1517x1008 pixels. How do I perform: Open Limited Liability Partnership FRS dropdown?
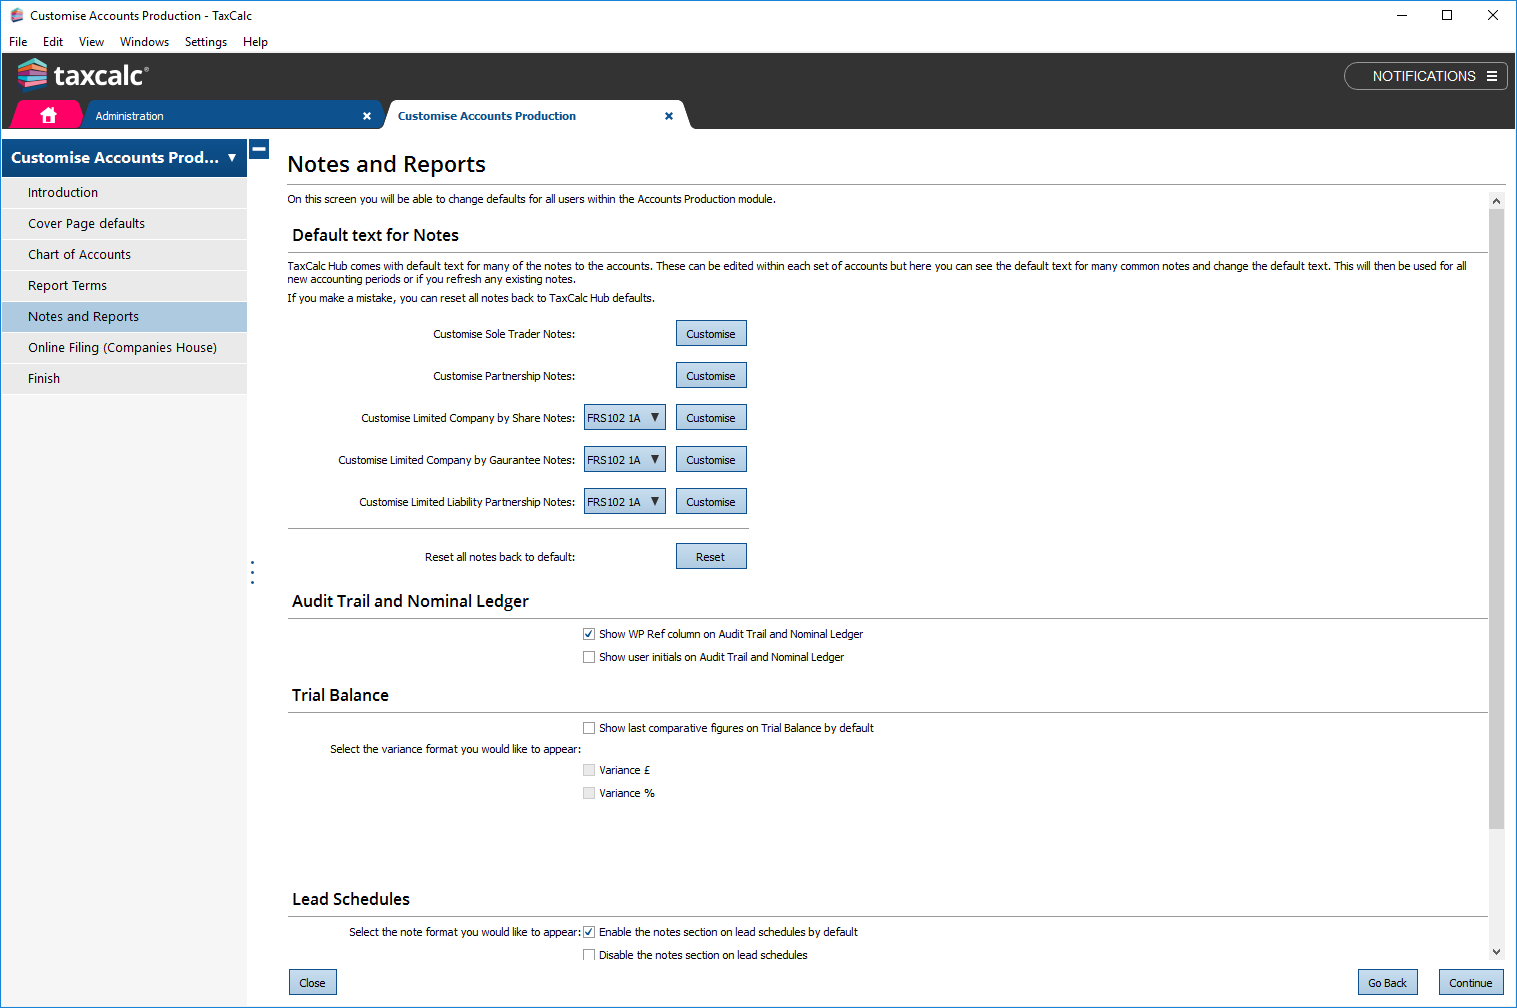tap(624, 502)
